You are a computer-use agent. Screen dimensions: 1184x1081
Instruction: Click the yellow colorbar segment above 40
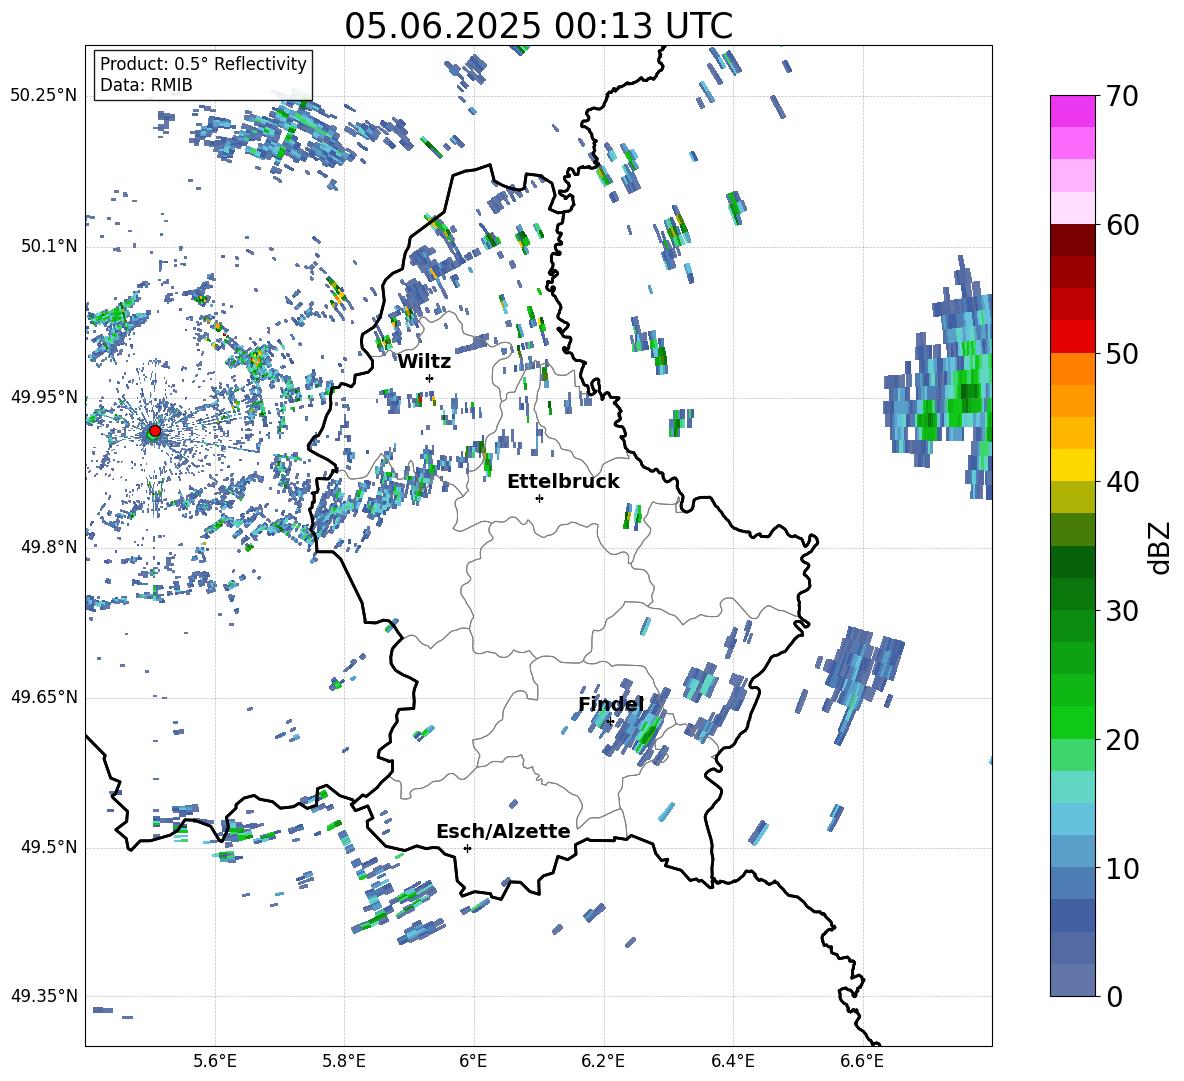pyautogui.click(x=1072, y=466)
